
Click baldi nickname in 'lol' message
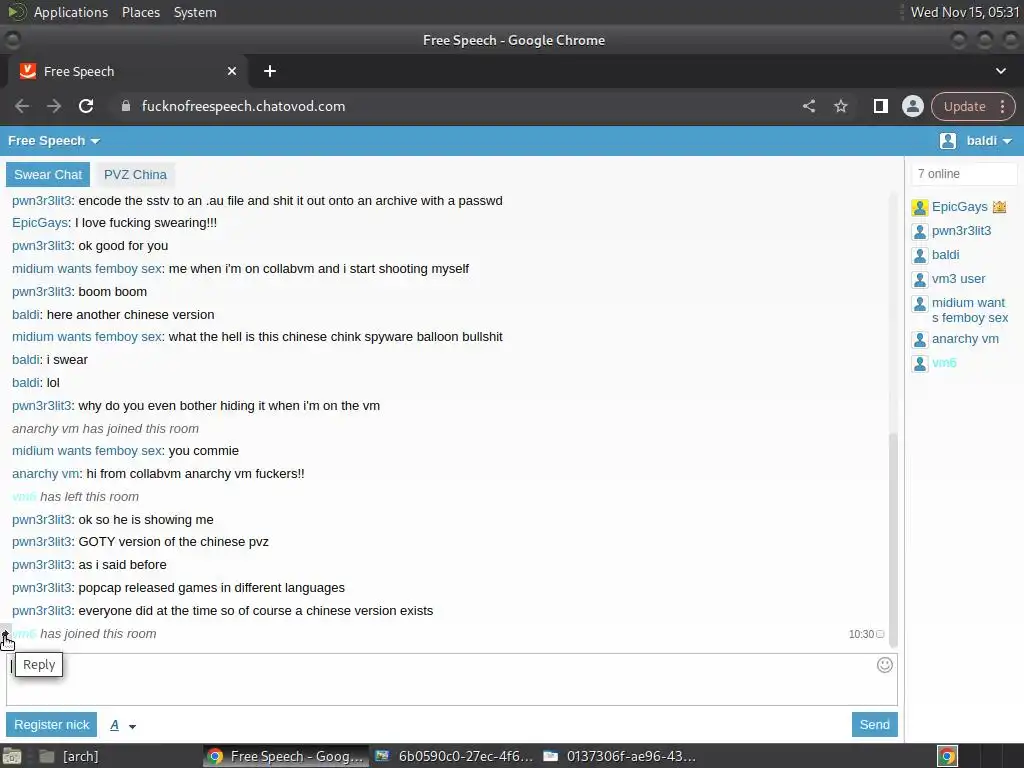click(26, 383)
